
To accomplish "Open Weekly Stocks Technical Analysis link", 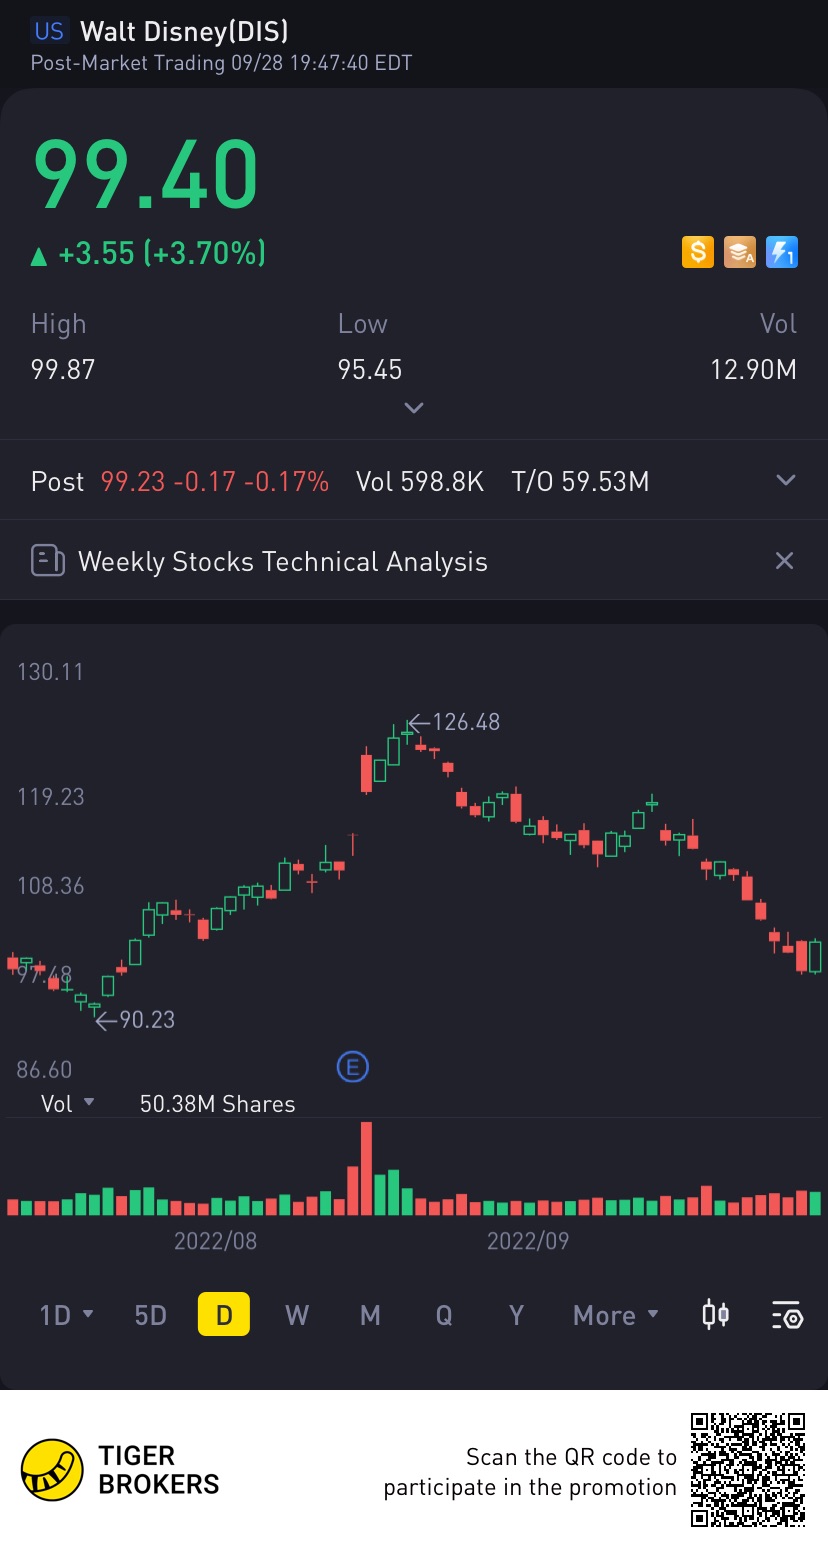I will (283, 562).
